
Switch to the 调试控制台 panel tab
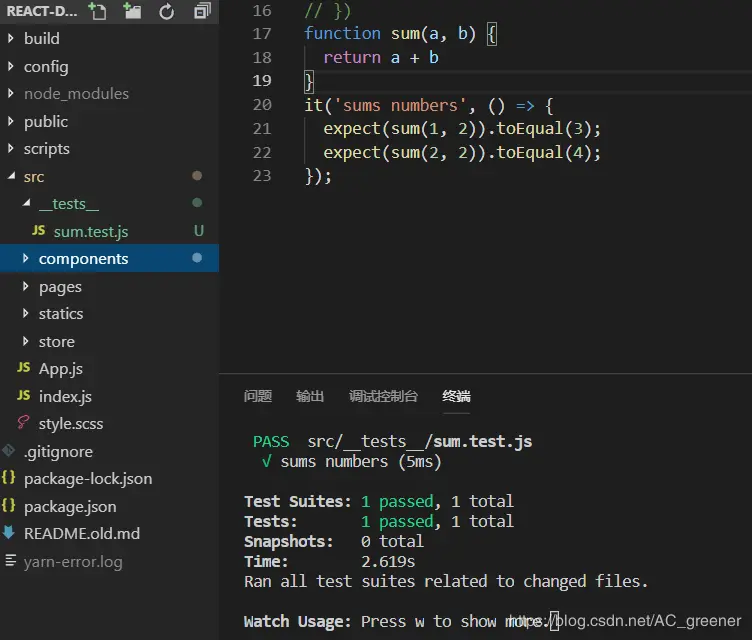coord(383,396)
